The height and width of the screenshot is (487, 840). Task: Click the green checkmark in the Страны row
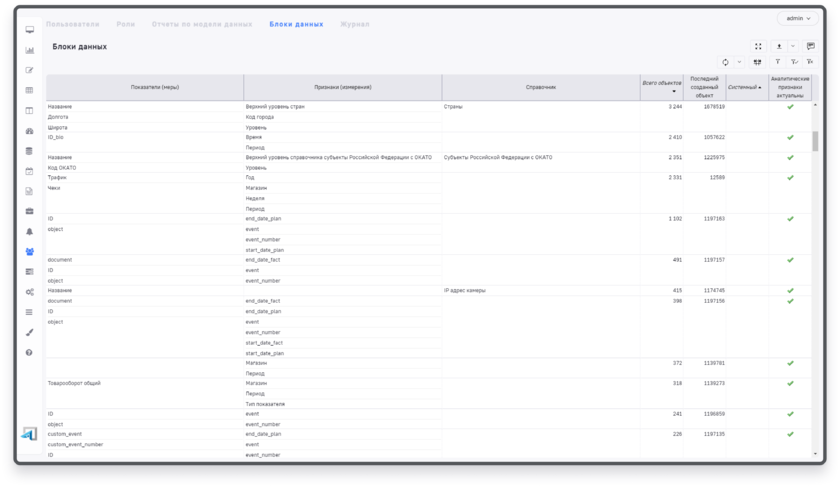click(x=790, y=106)
